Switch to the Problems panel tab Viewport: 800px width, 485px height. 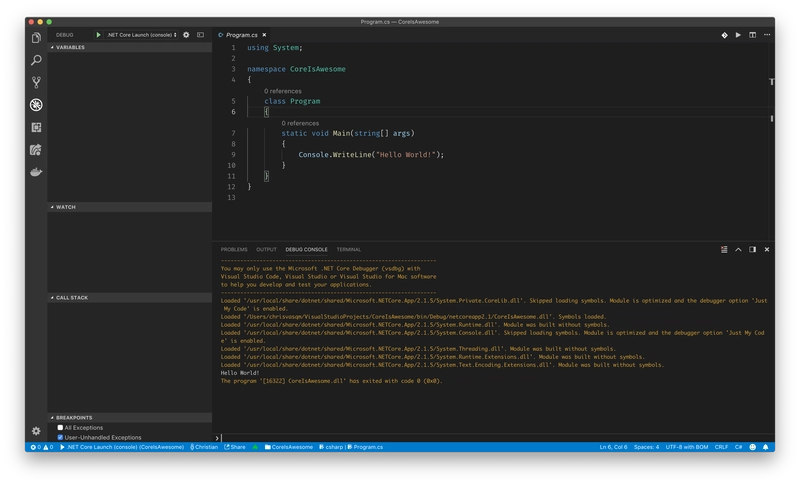[234, 249]
